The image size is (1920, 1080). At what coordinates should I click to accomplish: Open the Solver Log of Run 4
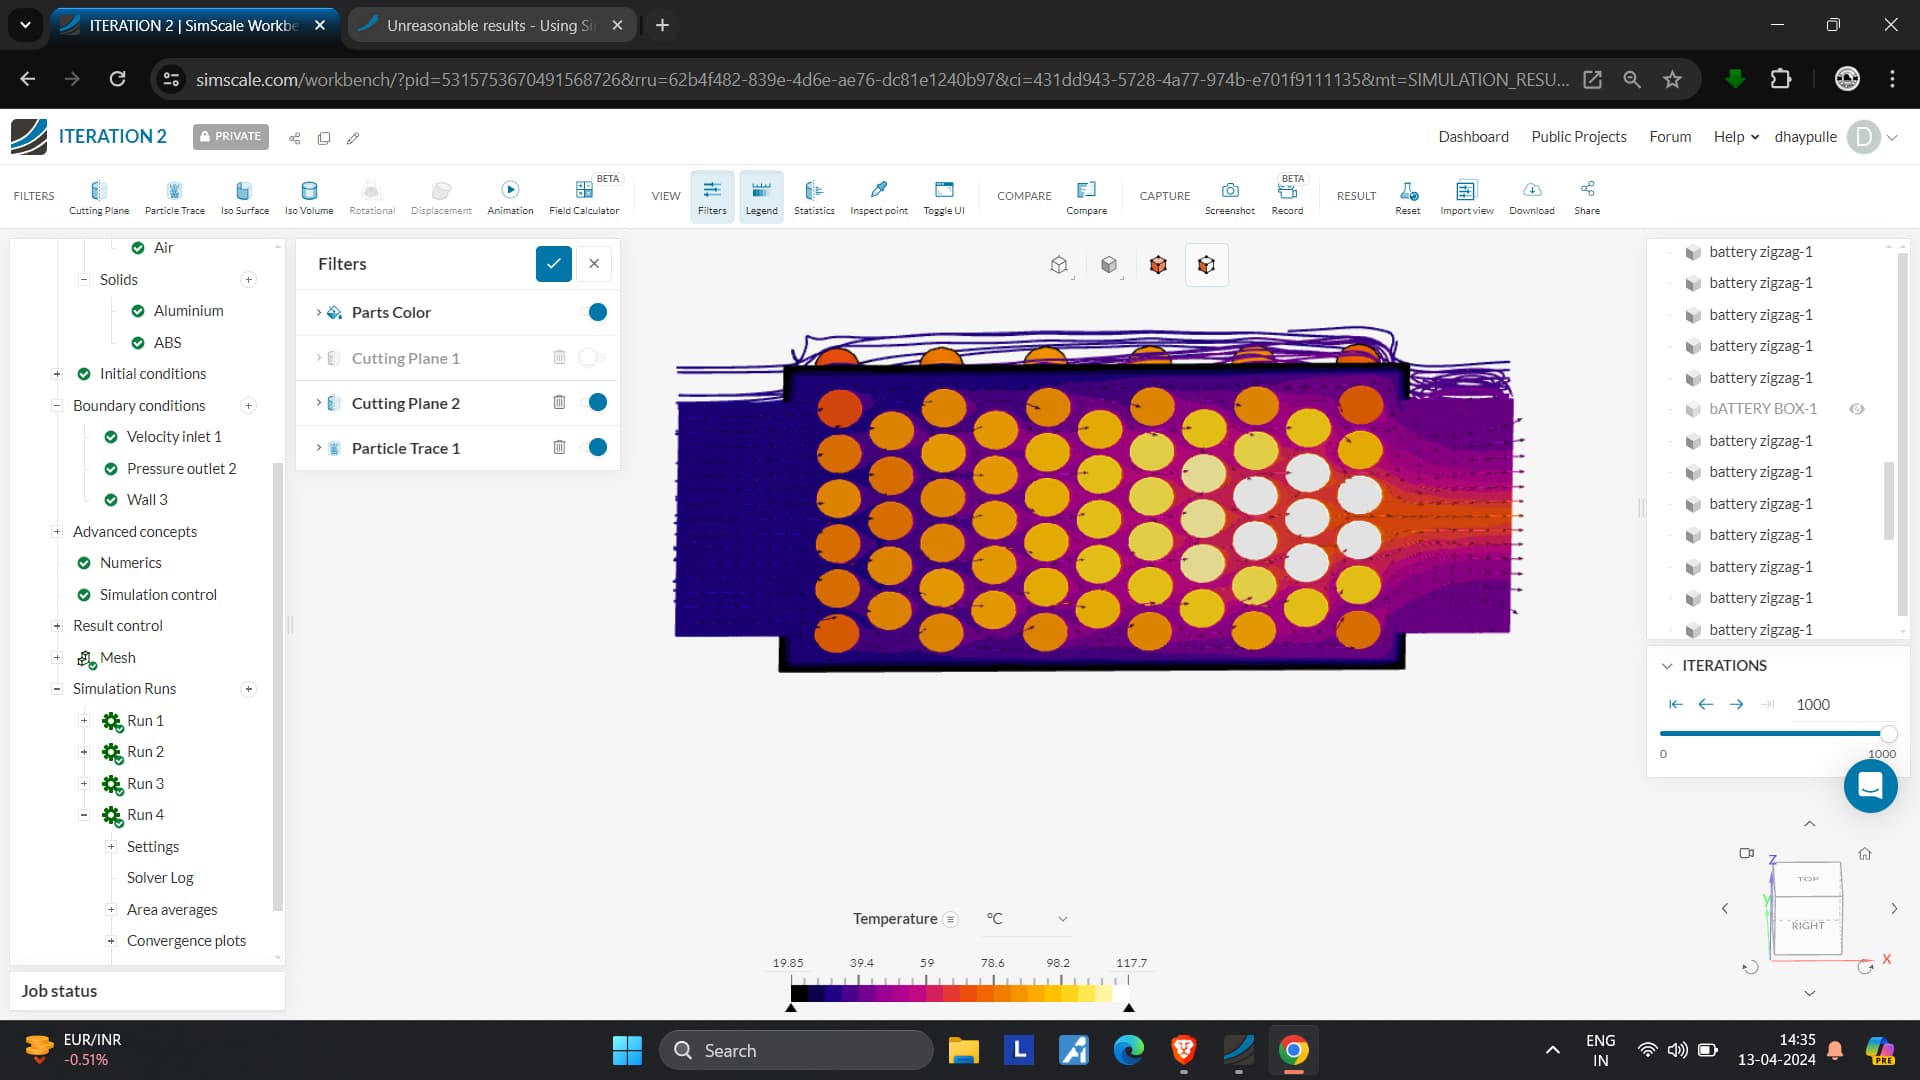click(x=160, y=878)
